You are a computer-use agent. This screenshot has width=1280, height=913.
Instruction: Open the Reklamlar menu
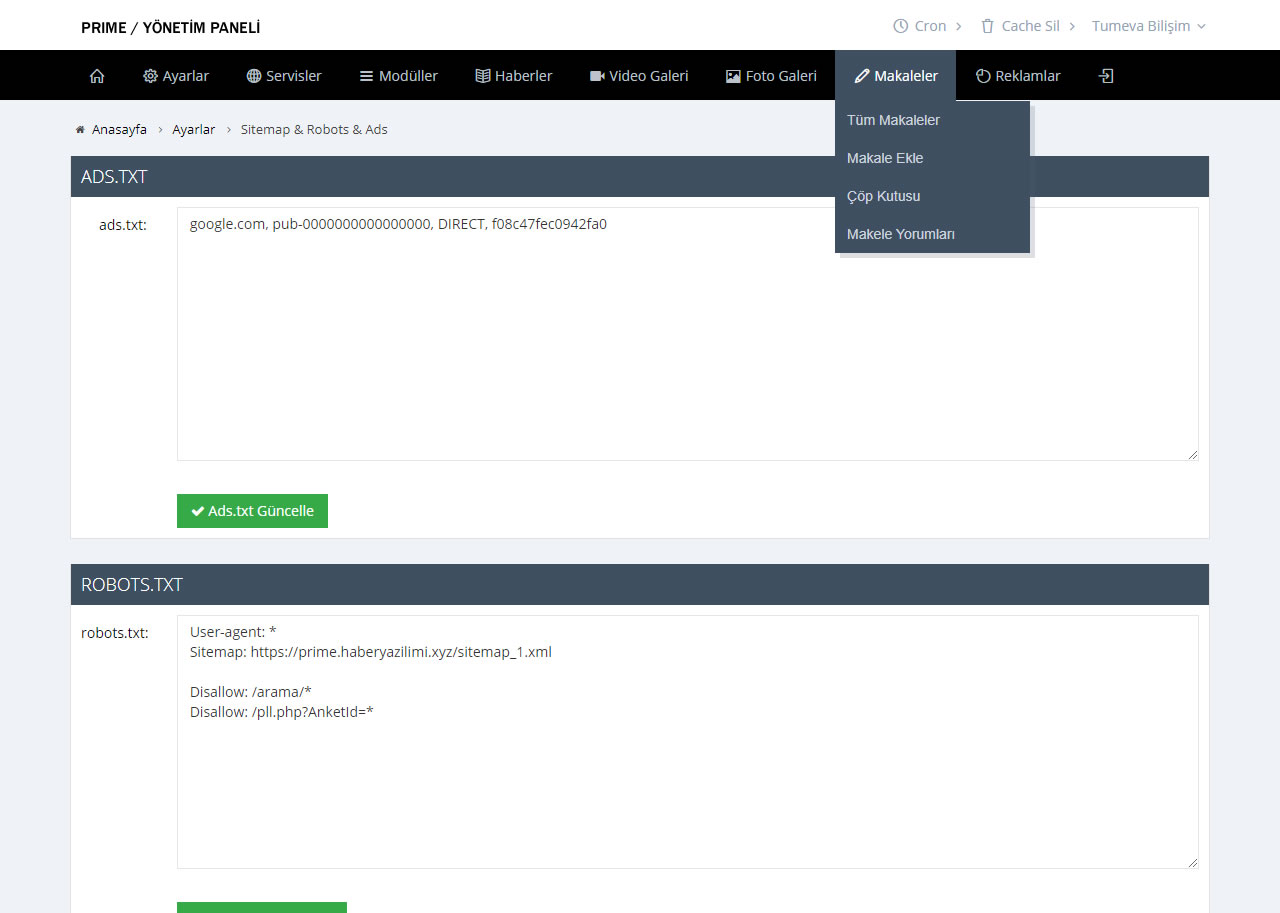click(1018, 76)
